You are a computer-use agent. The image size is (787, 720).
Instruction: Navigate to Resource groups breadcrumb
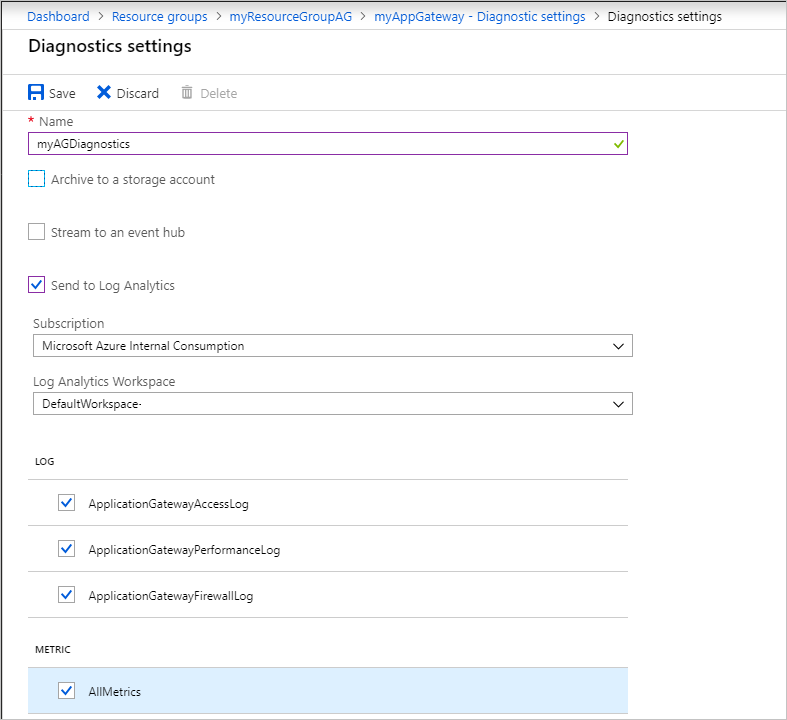click(x=160, y=17)
